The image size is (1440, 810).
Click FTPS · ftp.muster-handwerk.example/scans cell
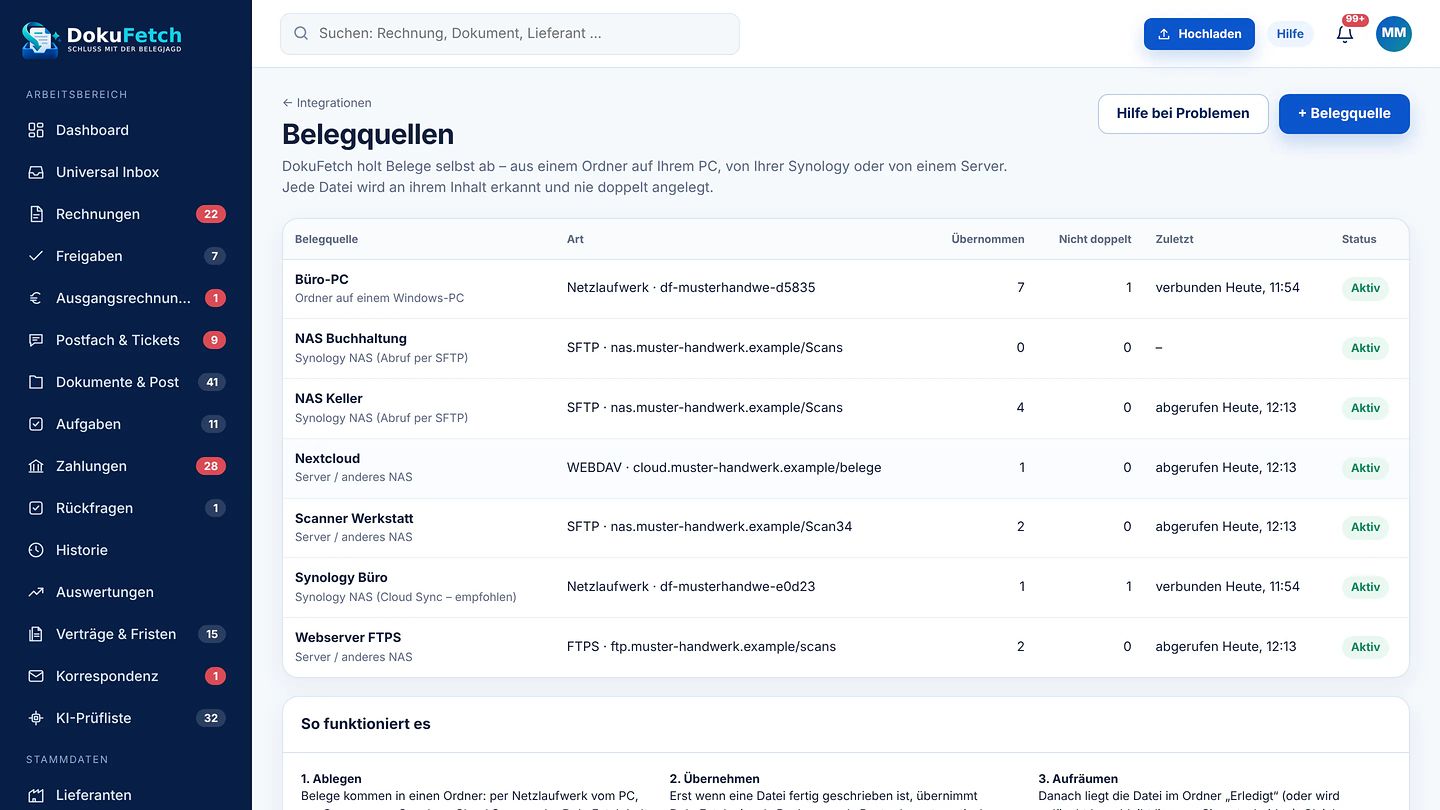click(x=701, y=647)
